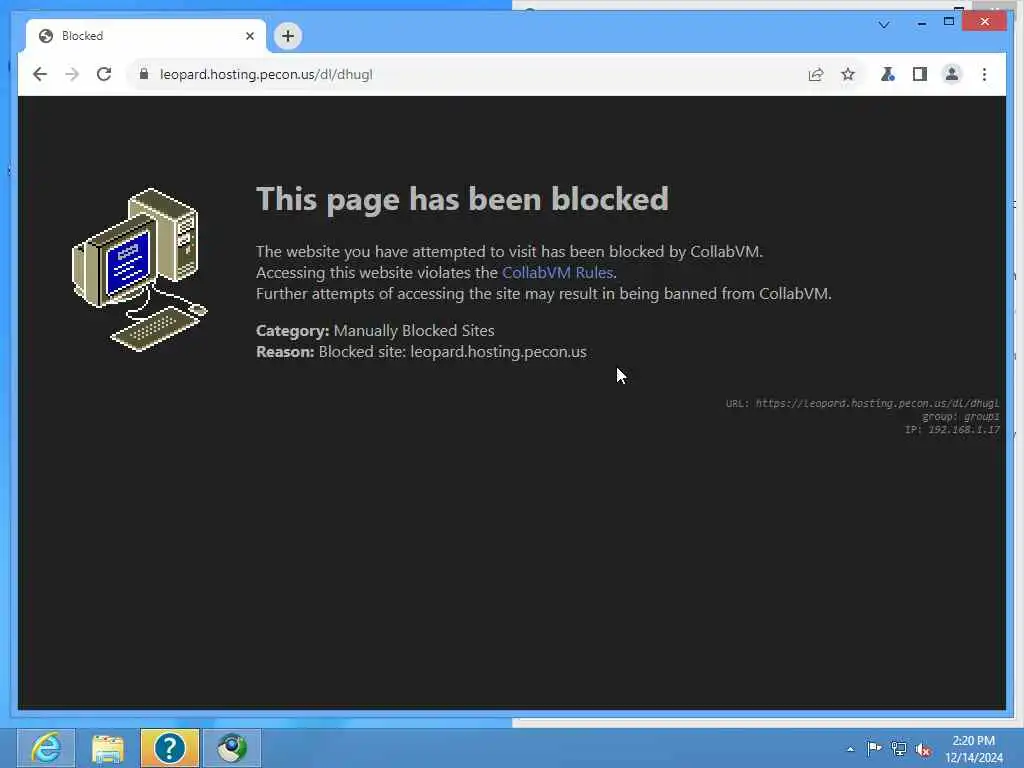This screenshot has height=768, width=1024.
Task: Go back to the previous page
Action: pyautogui.click(x=40, y=74)
